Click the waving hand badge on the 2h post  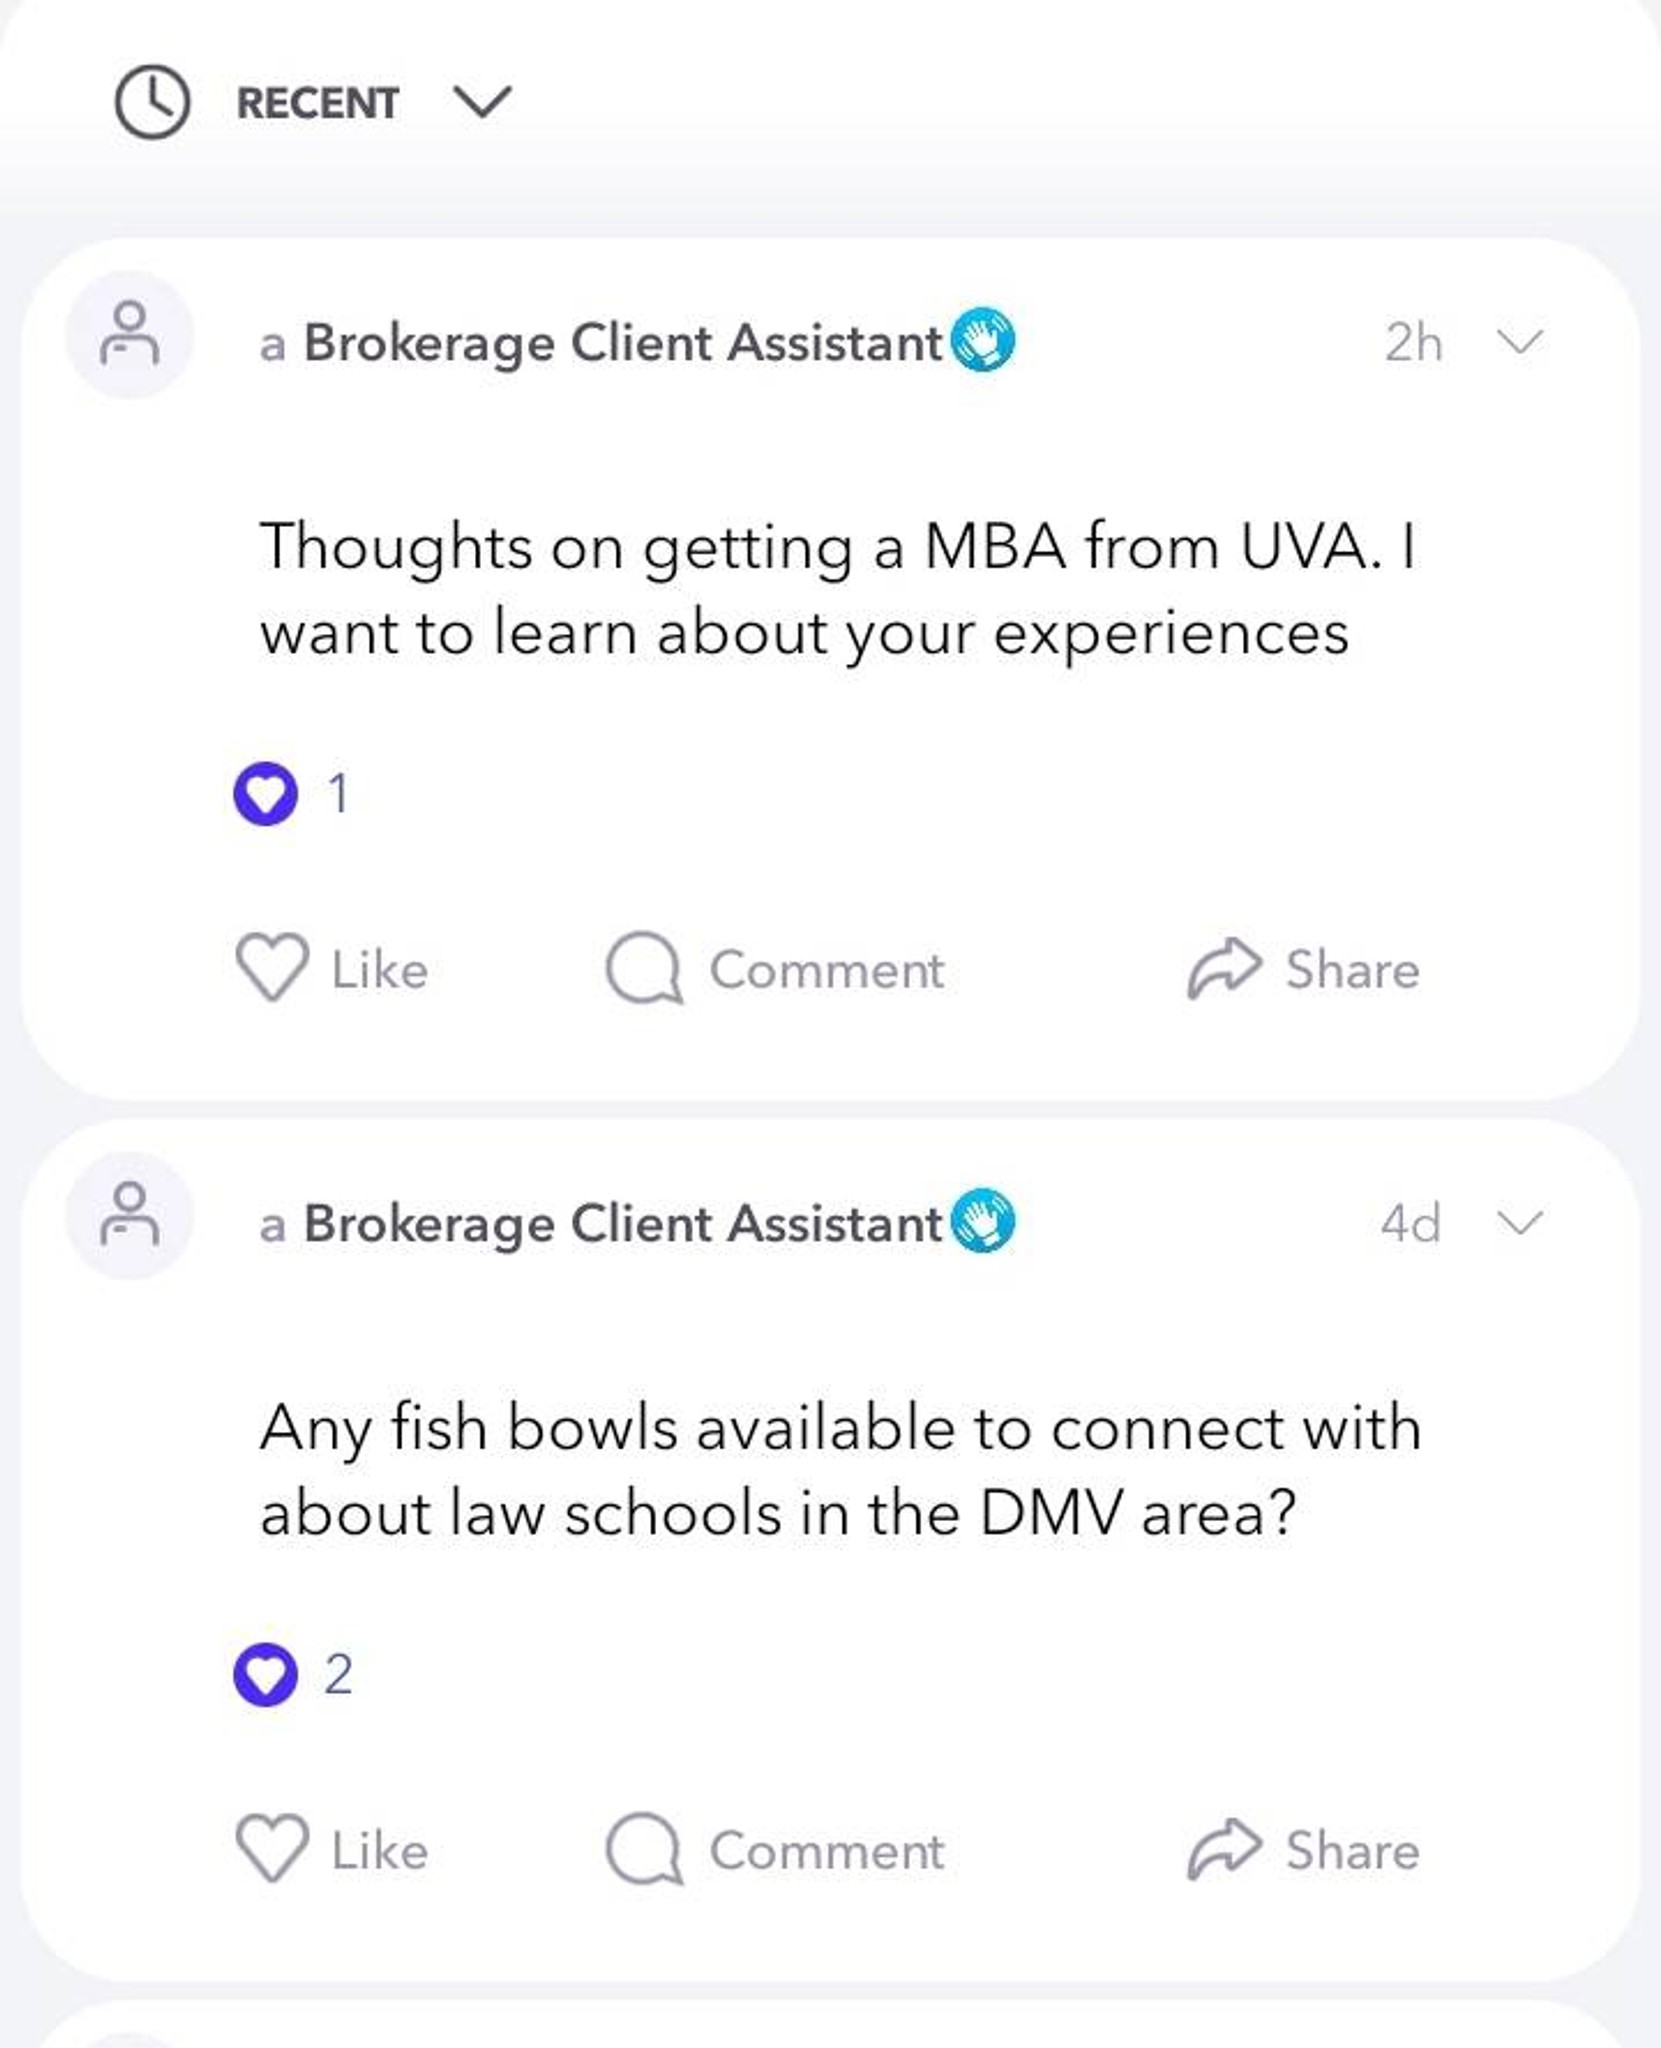[x=982, y=340]
